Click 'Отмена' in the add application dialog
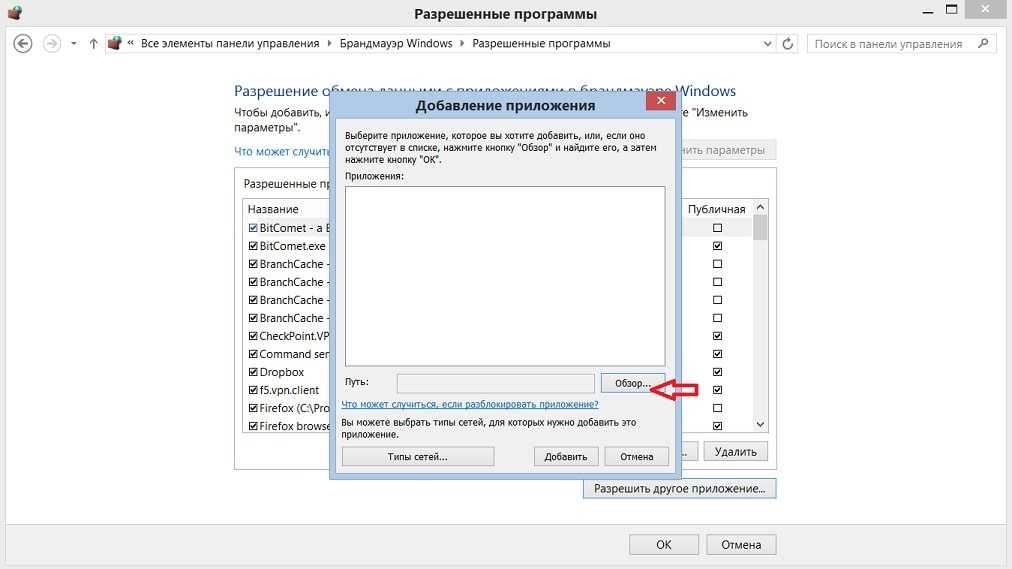This screenshot has width=1012, height=569. [636, 456]
